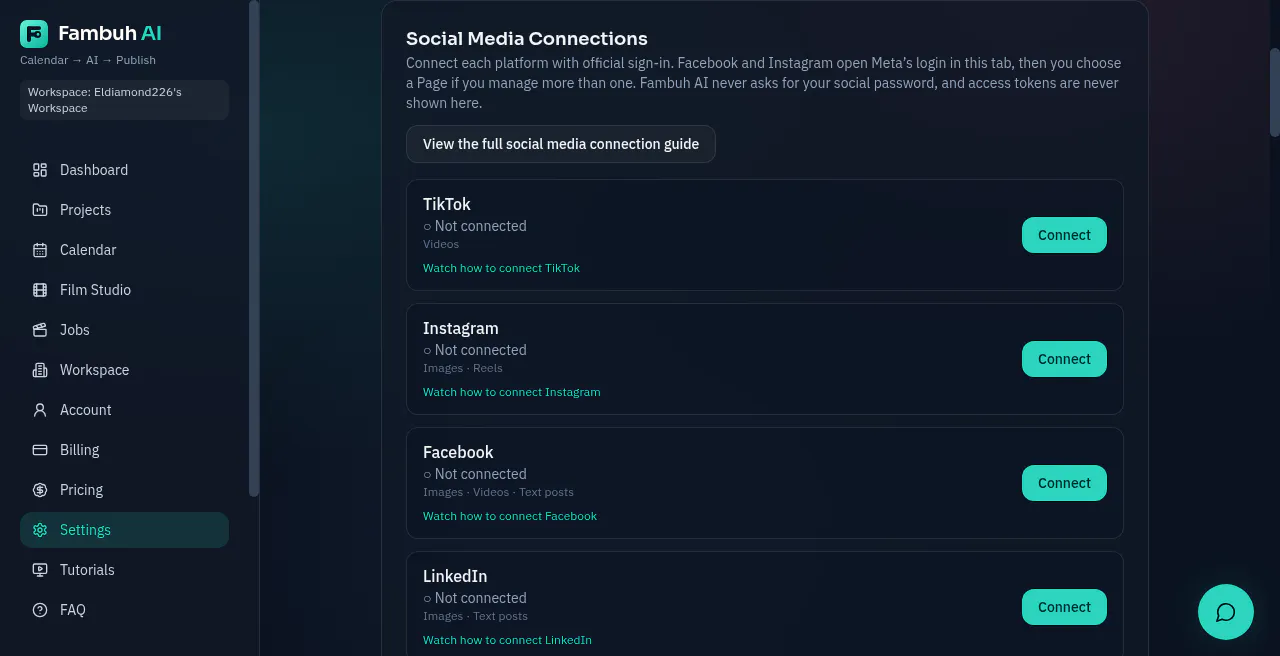Click the Tutorials monitor play icon
Image resolution: width=1280 pixels, height=656 pixels.
pyautogui.click(x=40, y=570)
